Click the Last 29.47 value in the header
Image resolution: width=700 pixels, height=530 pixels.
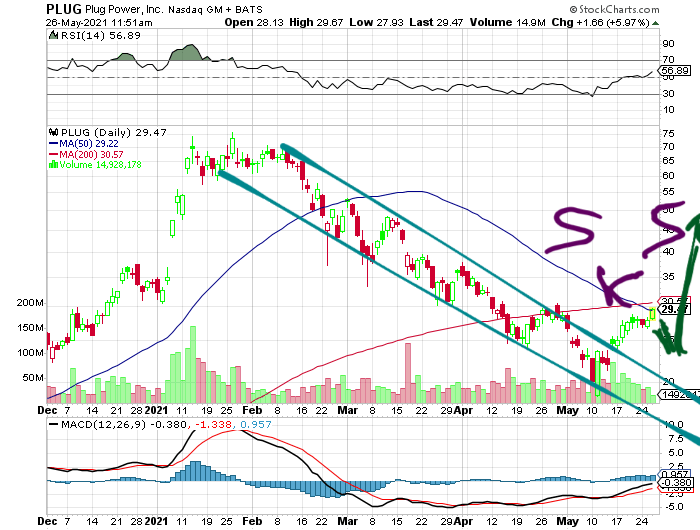click(436, 22)
